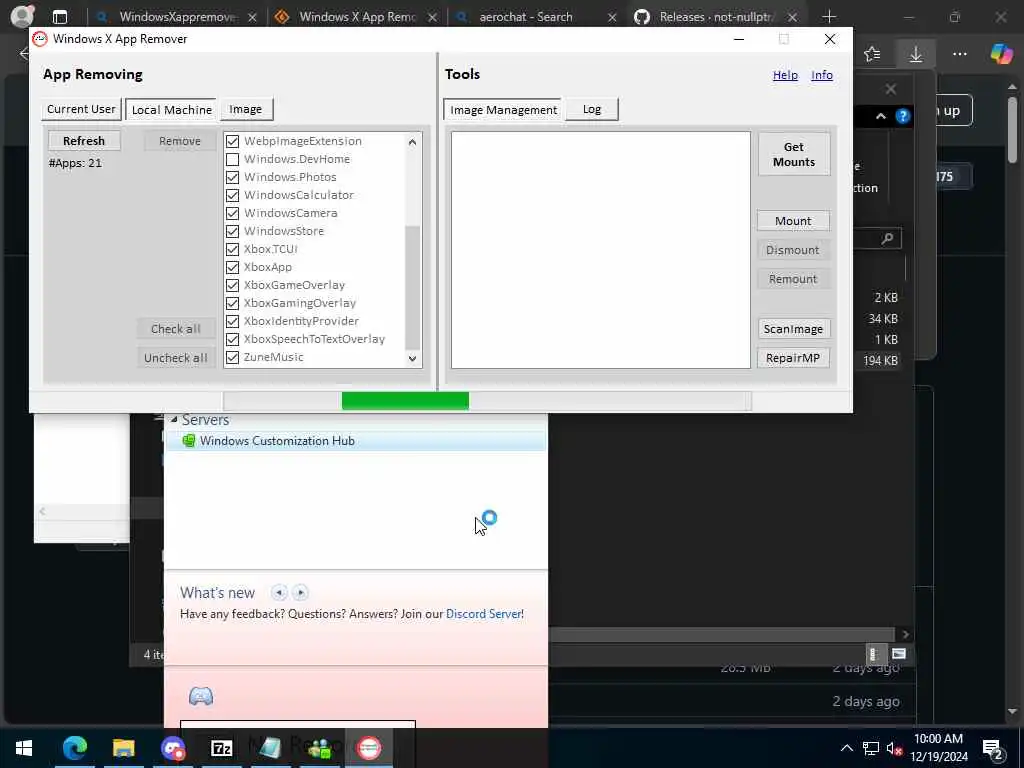Screen dimensions: 1024x768
Task: Uncheck the ZuneMusic checkbox
Action: (x=232, y=357)
